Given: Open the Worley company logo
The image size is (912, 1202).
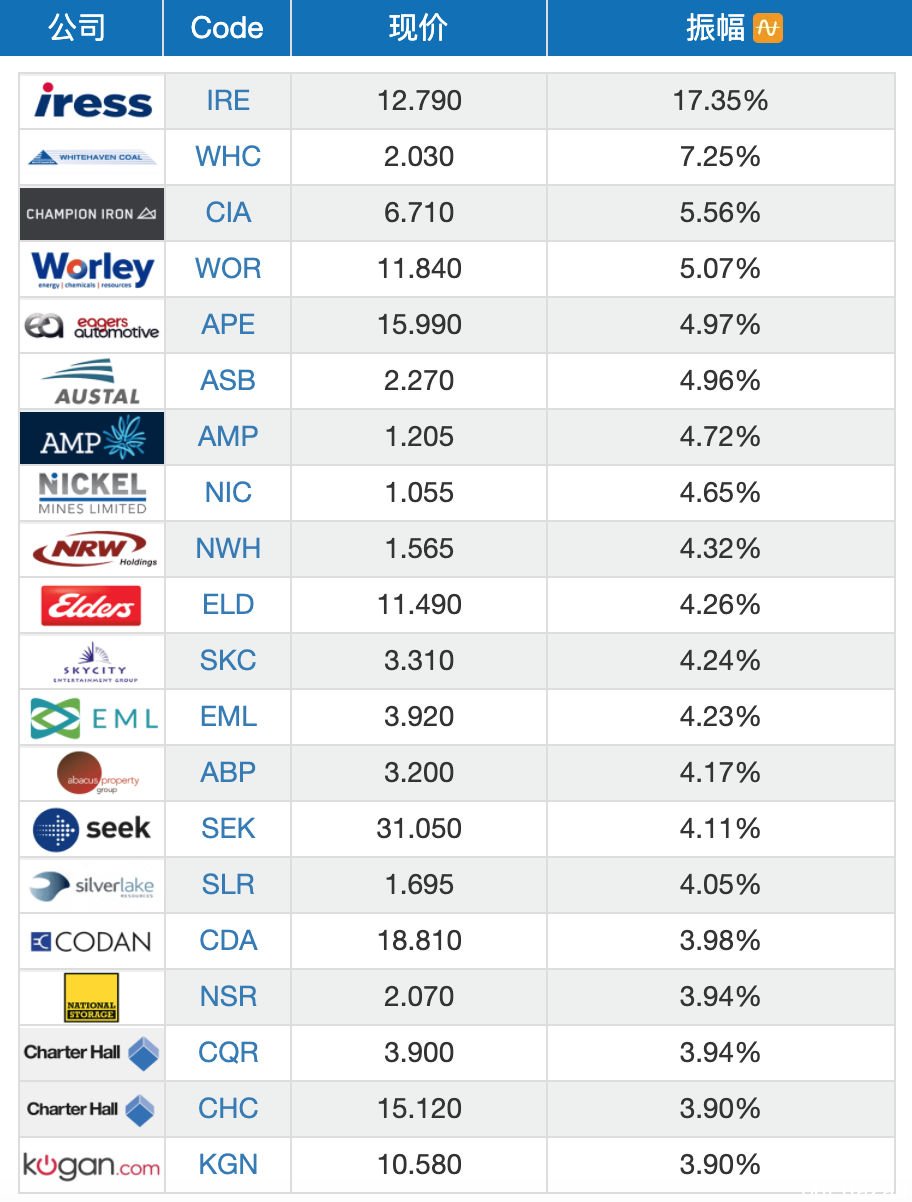Looking at the screenshot, I should (x=92, y=269).
